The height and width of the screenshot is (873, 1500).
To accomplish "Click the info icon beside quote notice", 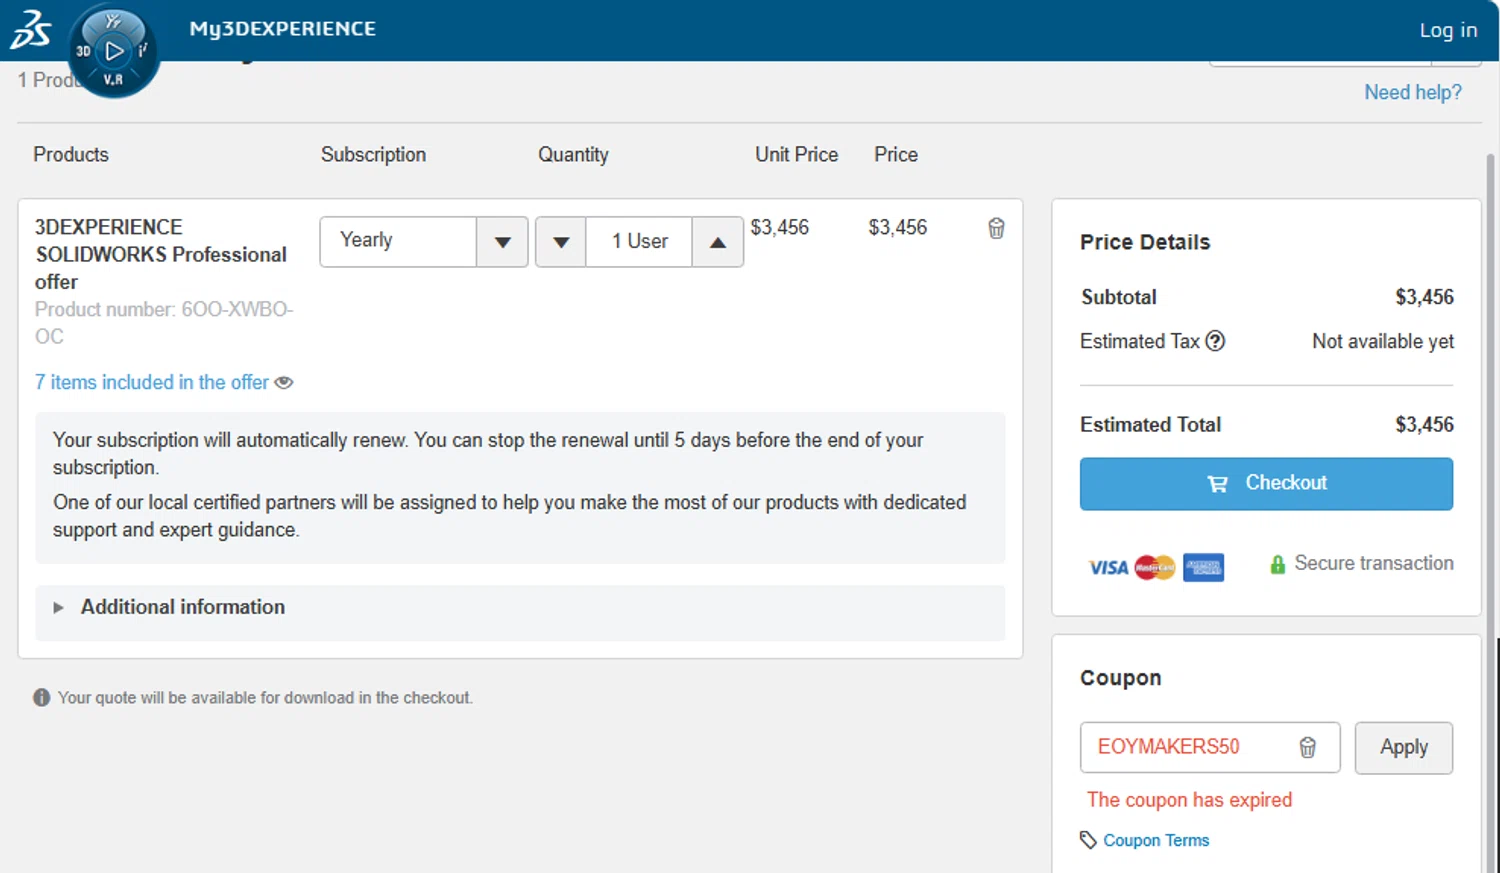I will (x=41, y=697).
